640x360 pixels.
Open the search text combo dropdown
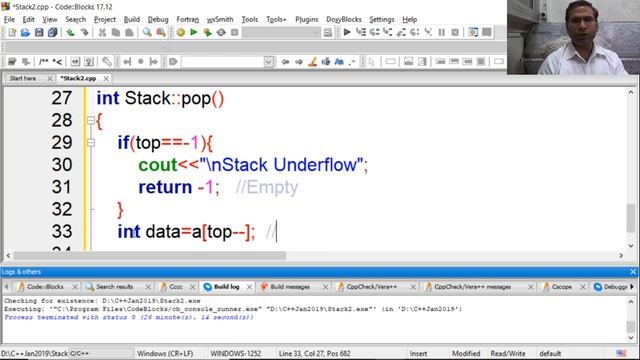pyautogui.click(x=268, y=62)
